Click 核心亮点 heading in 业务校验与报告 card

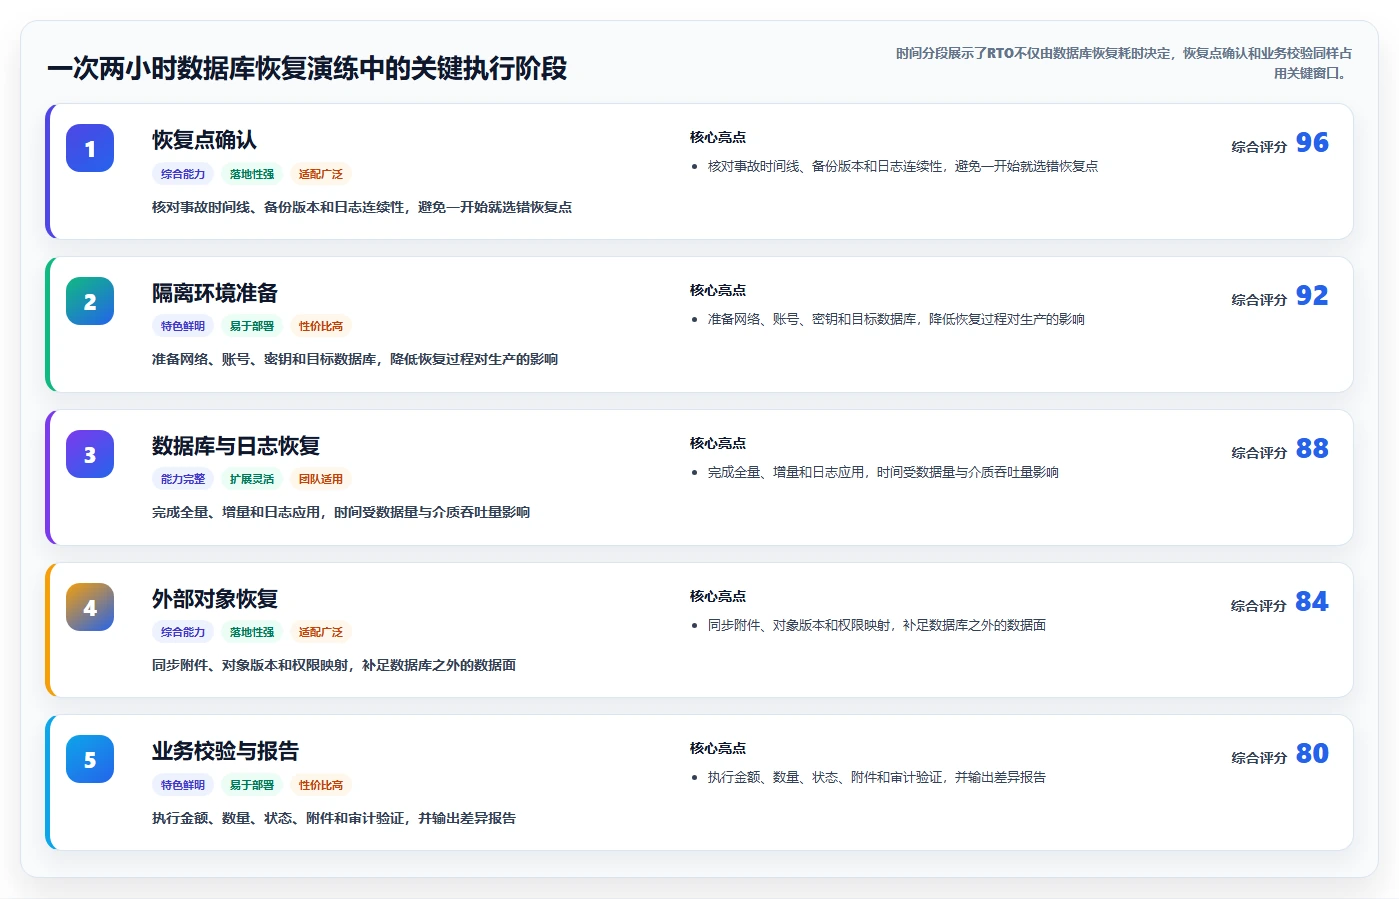[718, 749]
